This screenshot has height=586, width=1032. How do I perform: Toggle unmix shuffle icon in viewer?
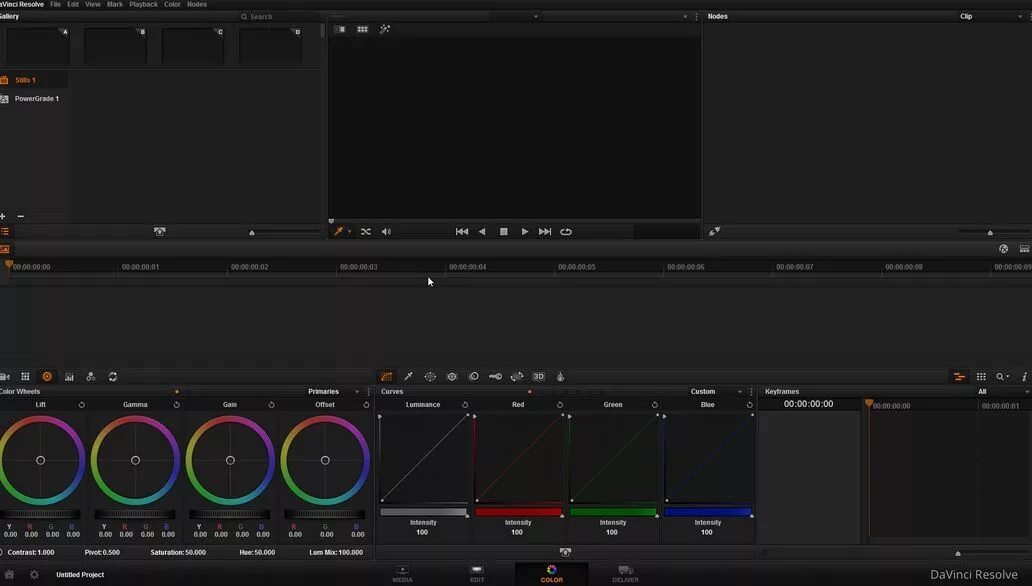tap(366, 232)
